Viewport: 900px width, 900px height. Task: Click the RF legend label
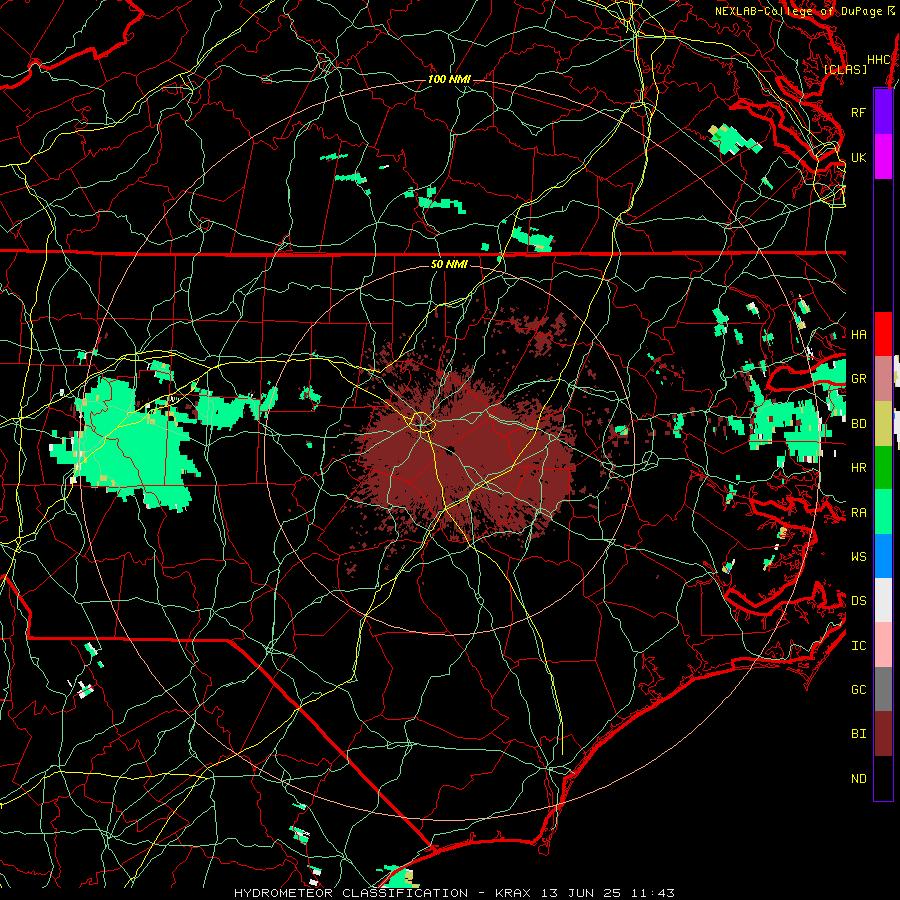(x=858, y=112)
